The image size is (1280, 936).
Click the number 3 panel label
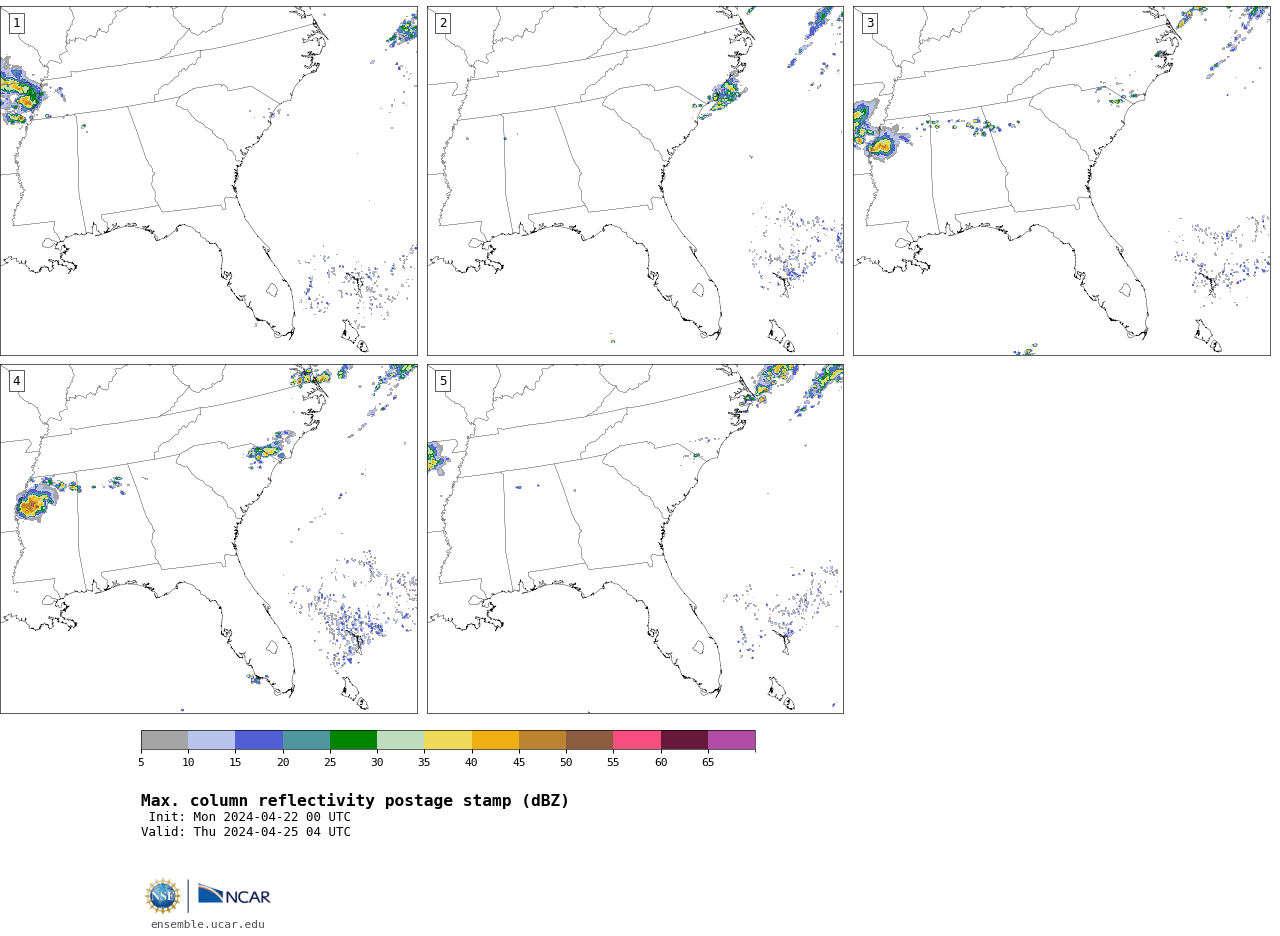click(869, 23)
